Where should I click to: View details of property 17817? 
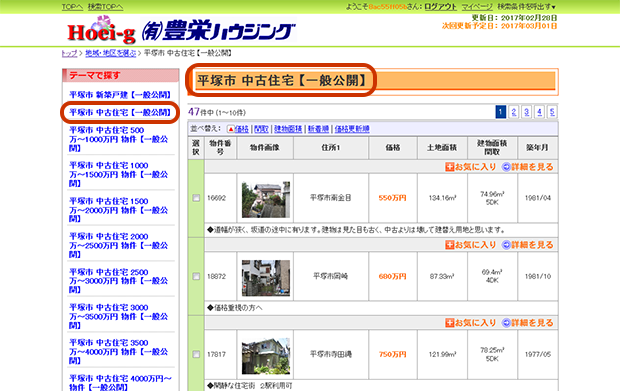[x=527, y=323]
